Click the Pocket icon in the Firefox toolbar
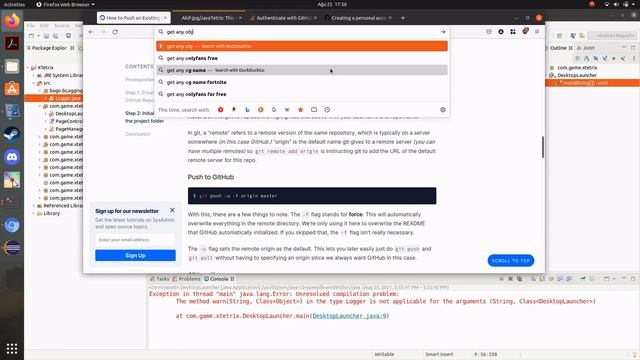Screen dimensions: 640x360 pyautogui.click(x=489, y=31)
